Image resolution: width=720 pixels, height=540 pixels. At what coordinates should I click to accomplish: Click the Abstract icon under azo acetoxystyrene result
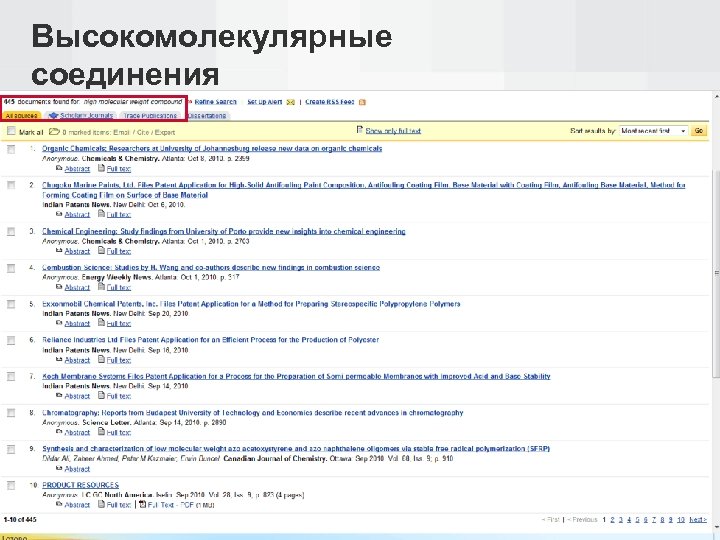[59, 469]
